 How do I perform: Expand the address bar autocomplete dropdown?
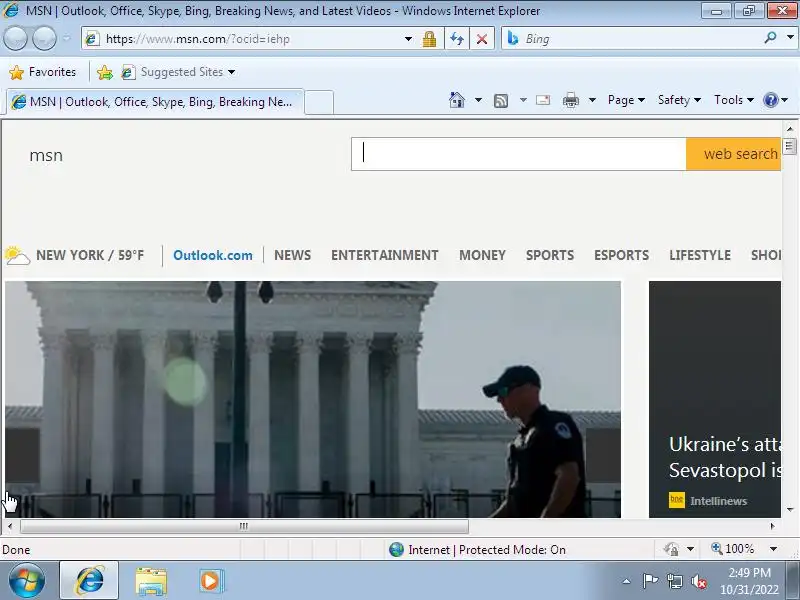coord(408,39)
